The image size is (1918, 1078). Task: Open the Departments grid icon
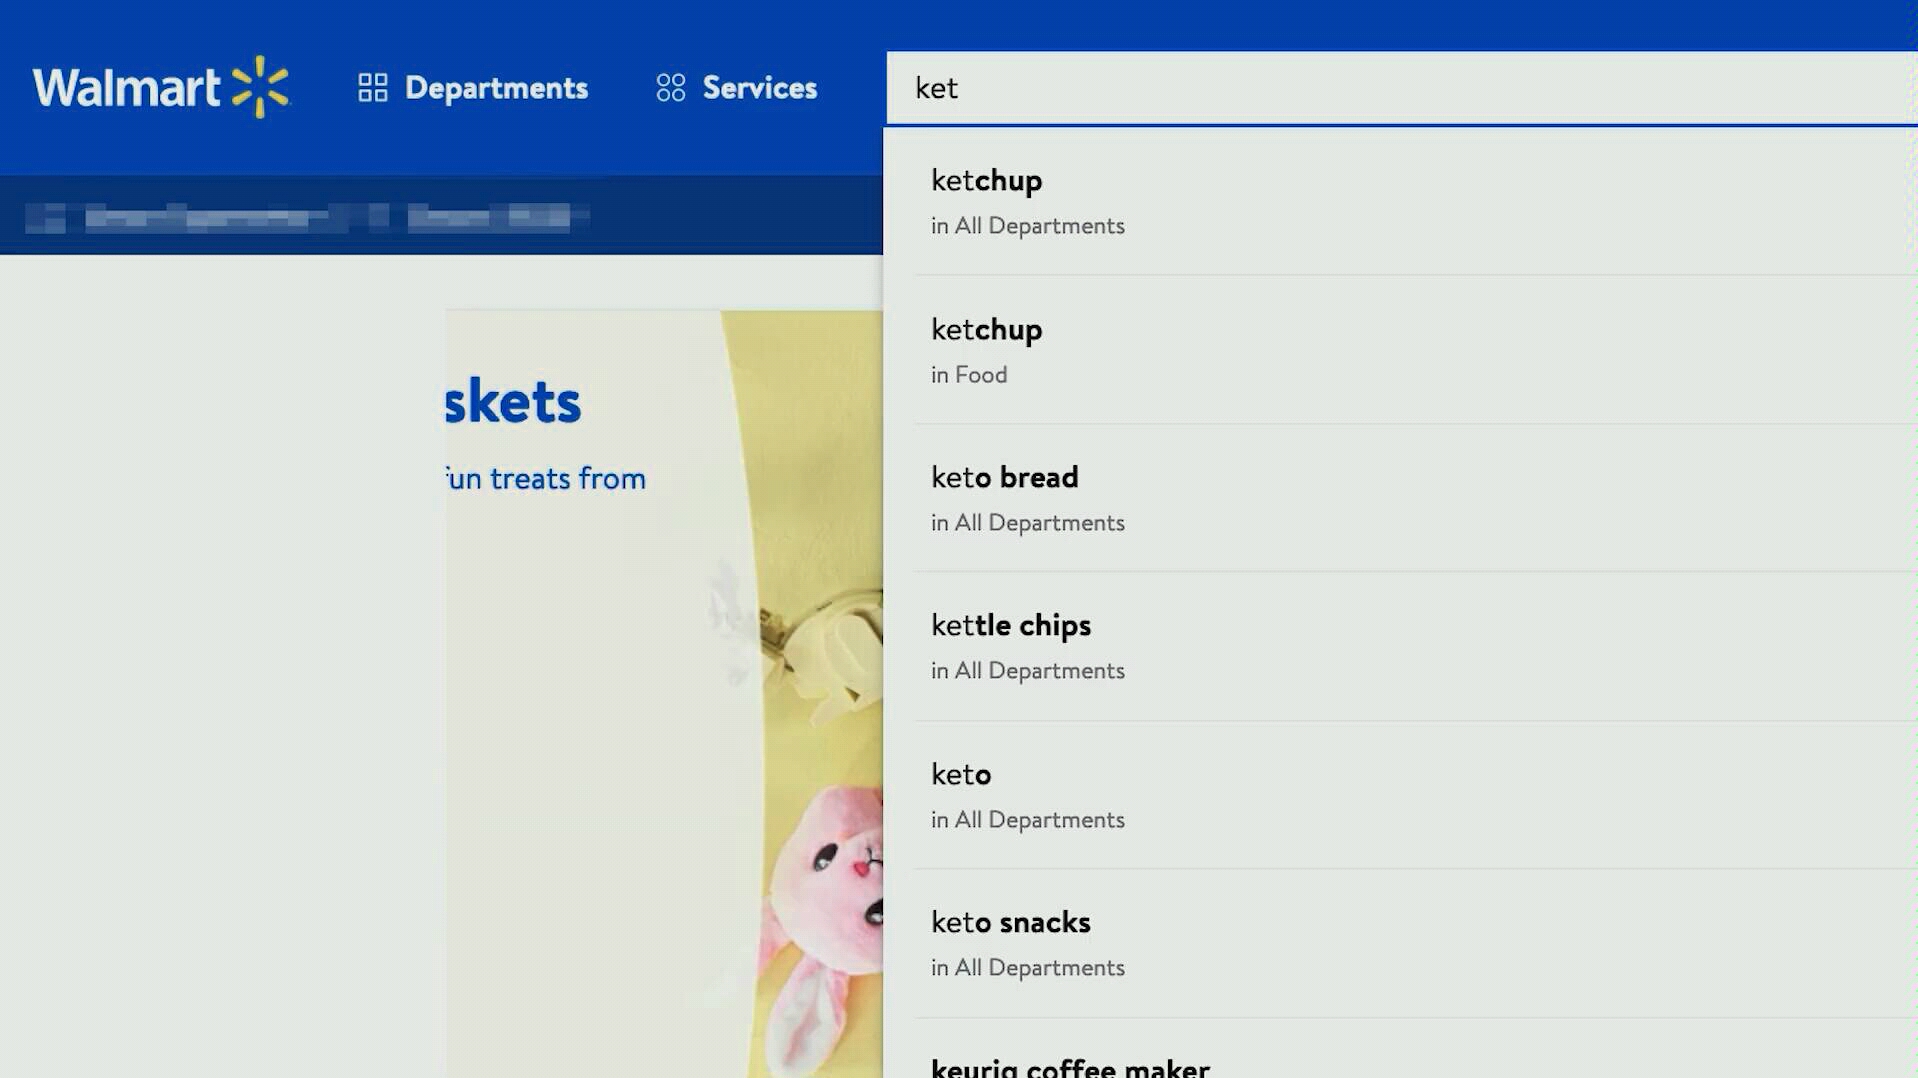[373, 88]
